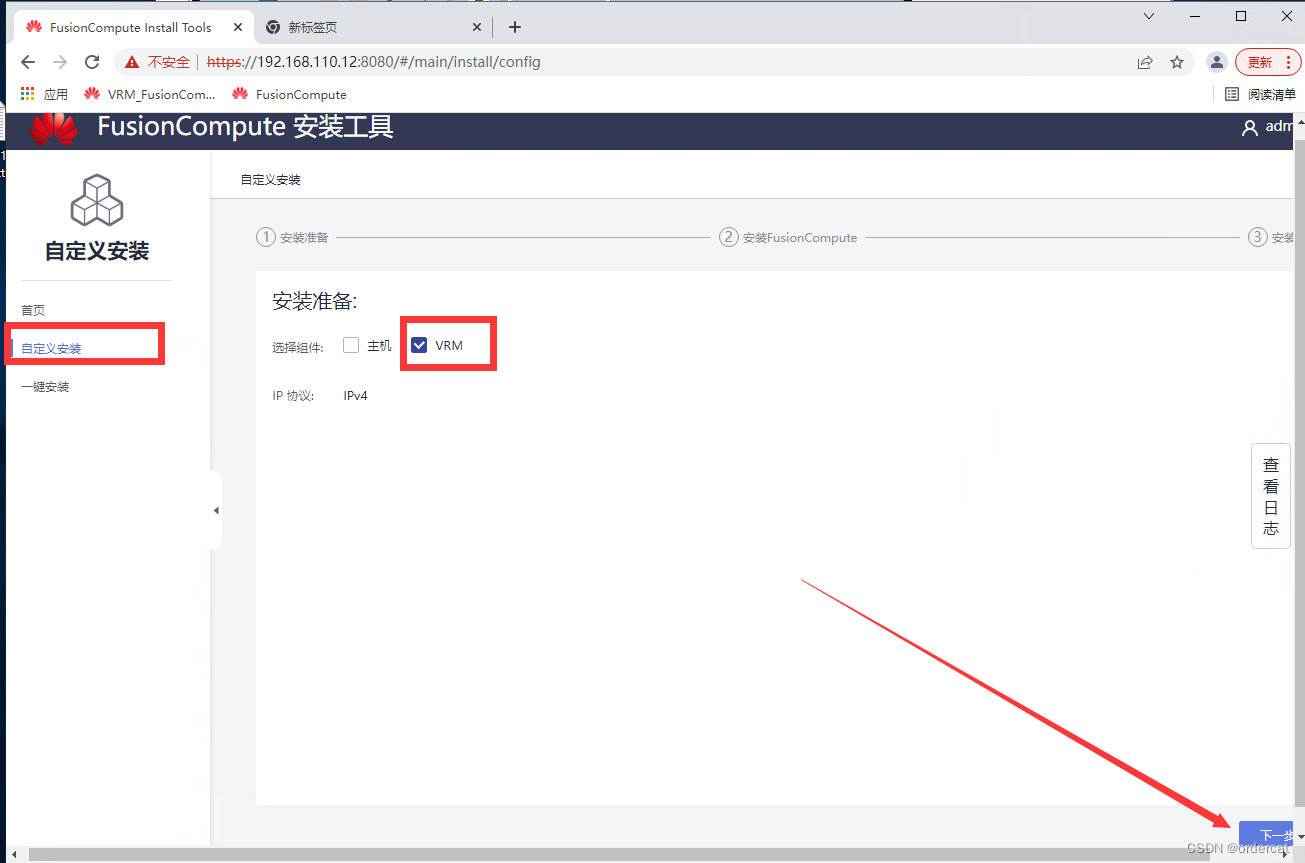Go to 首页 in sidebar
Viewport: 1305px width, 863px height.
(x=33, y=310)
